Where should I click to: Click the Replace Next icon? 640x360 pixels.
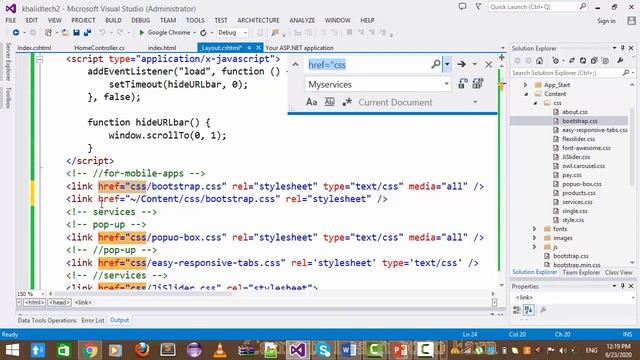(x=463, y=84)
